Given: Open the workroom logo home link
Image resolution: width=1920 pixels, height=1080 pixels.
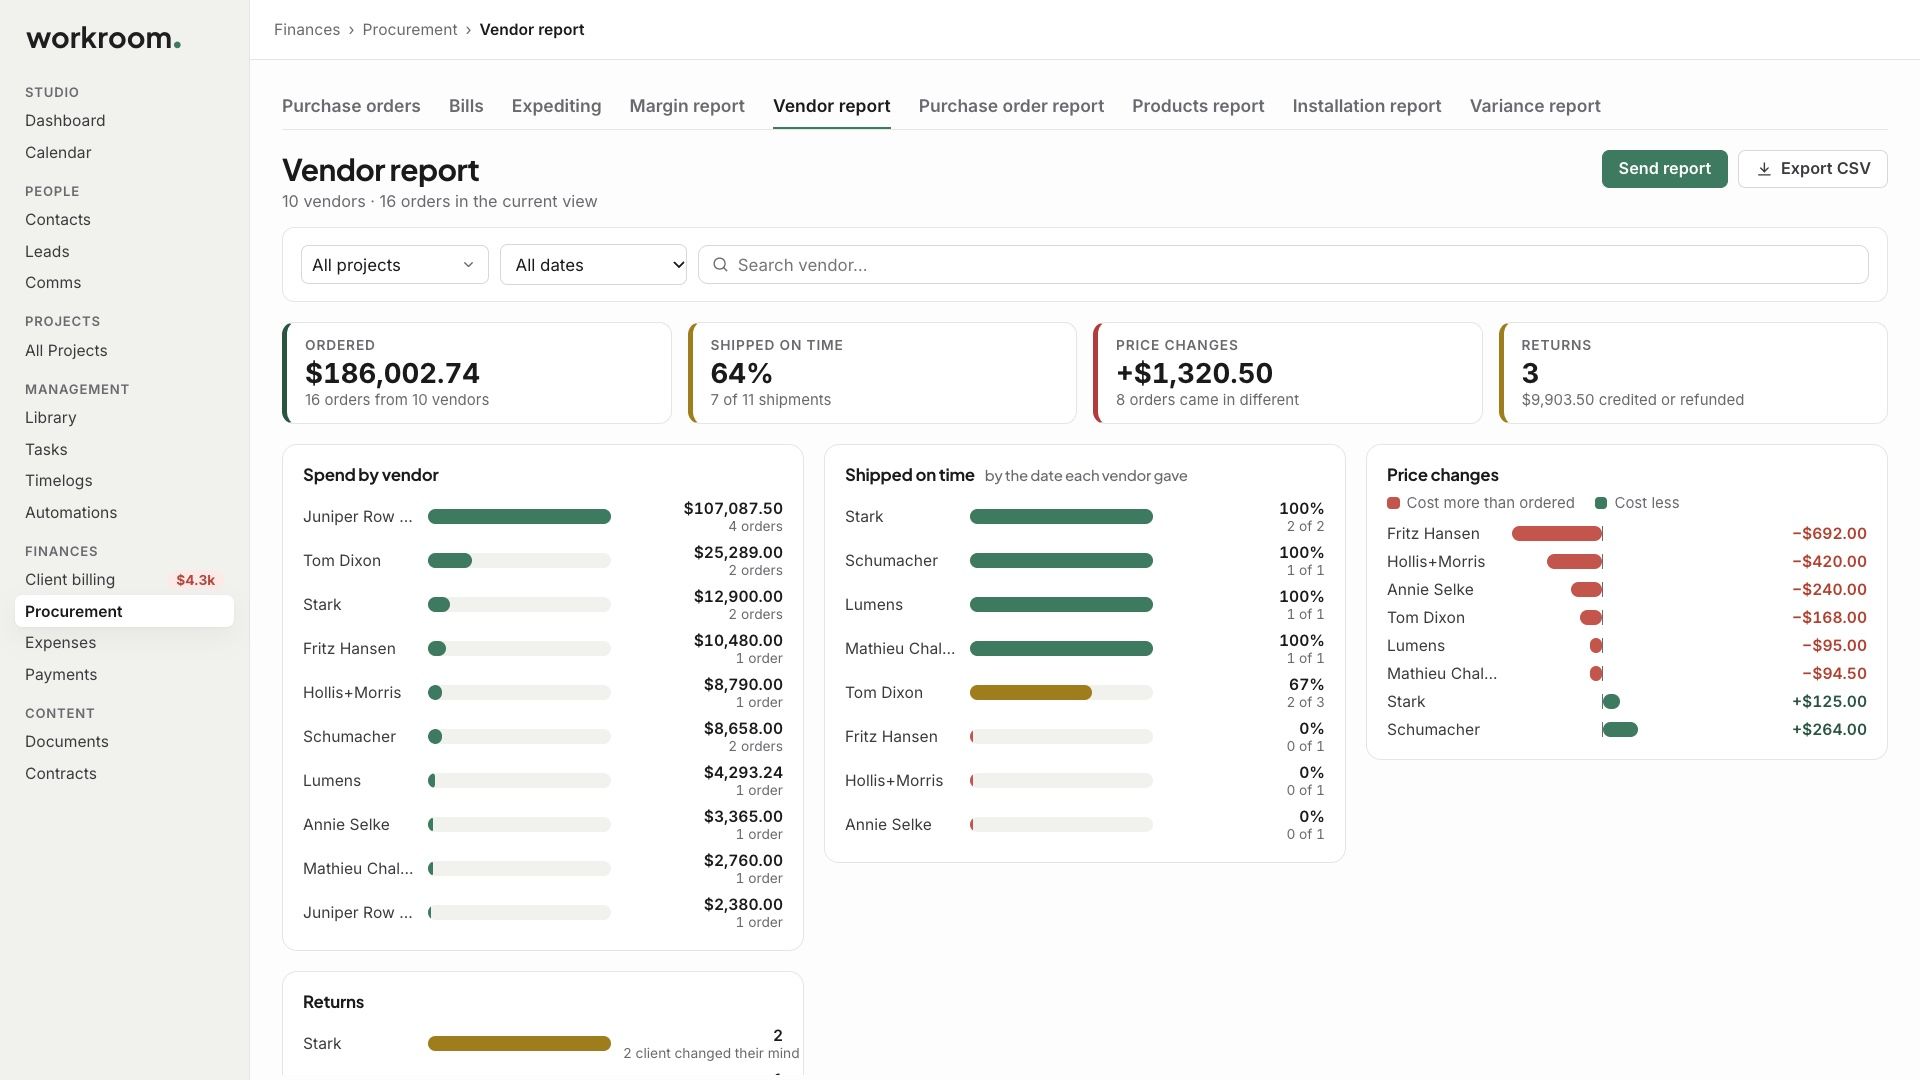Looking at the screenshot, I should [x=103, y=39].
